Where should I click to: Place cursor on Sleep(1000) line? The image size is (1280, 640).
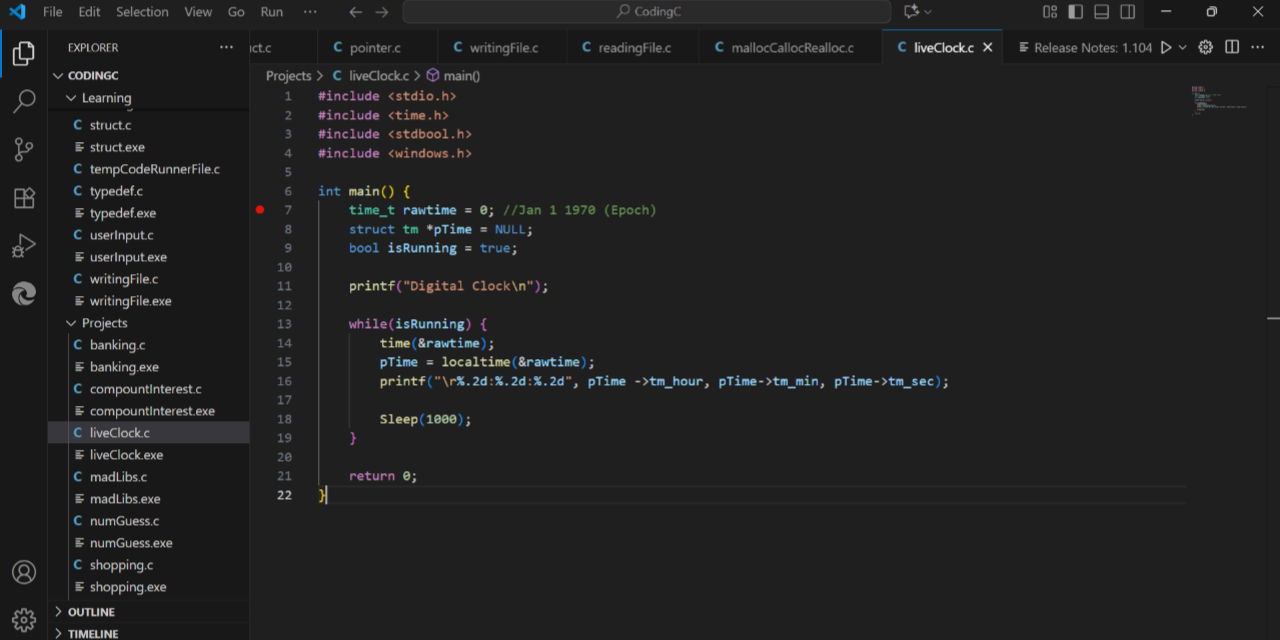coord(425,419)
